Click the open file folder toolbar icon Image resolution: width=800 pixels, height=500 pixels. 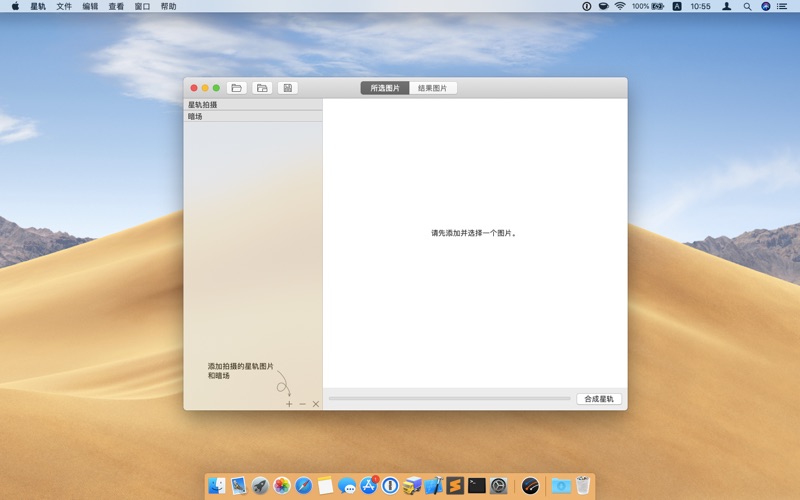pyautogui.click(x=237, y=88)
